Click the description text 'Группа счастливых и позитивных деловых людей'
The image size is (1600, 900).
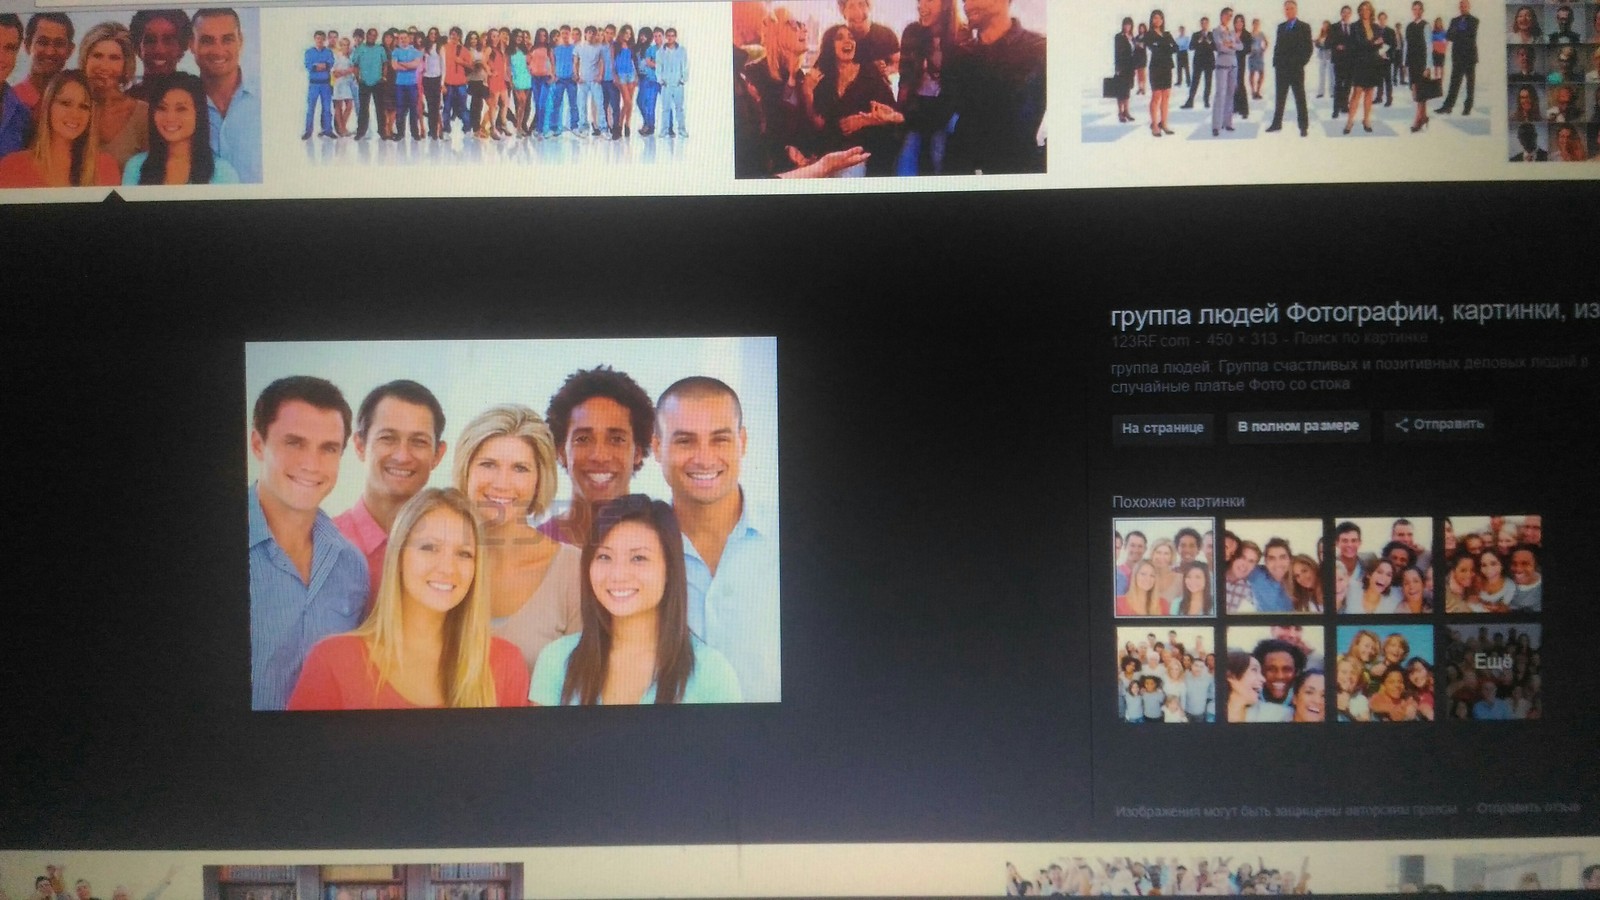click(x=1395, y=364)
